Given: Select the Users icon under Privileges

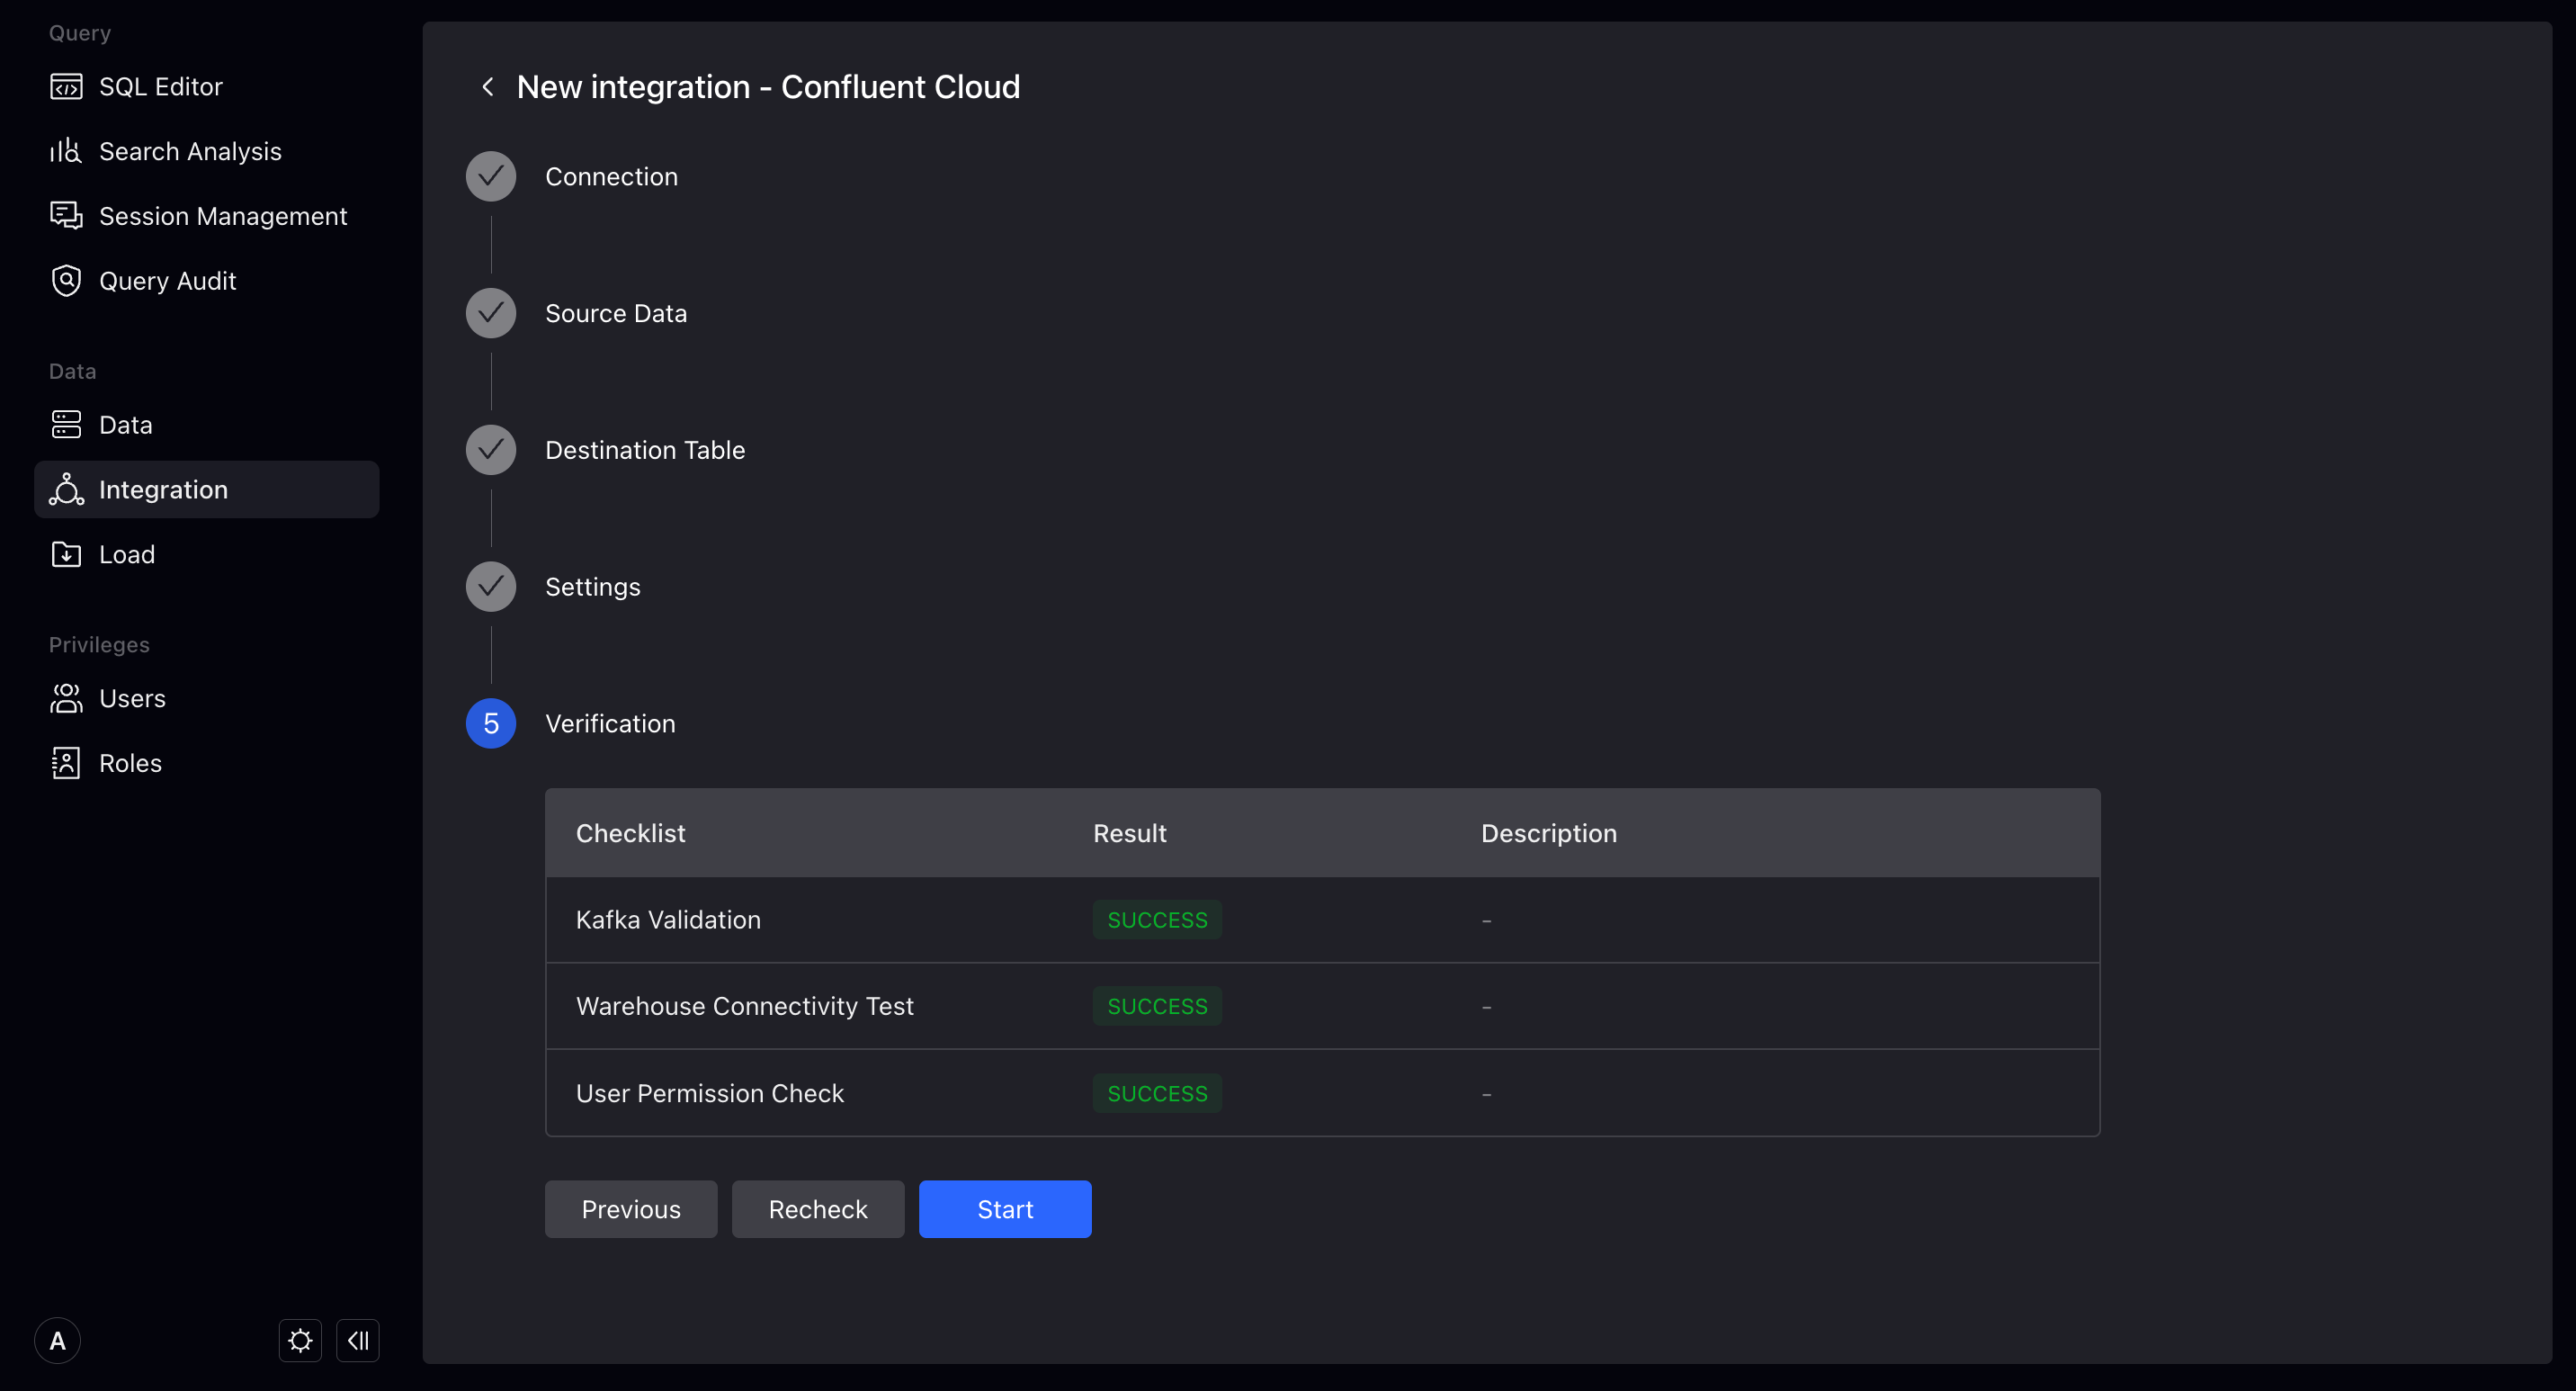Looking at the screenshot, I should pyautogui.click(x=66, y=698).
